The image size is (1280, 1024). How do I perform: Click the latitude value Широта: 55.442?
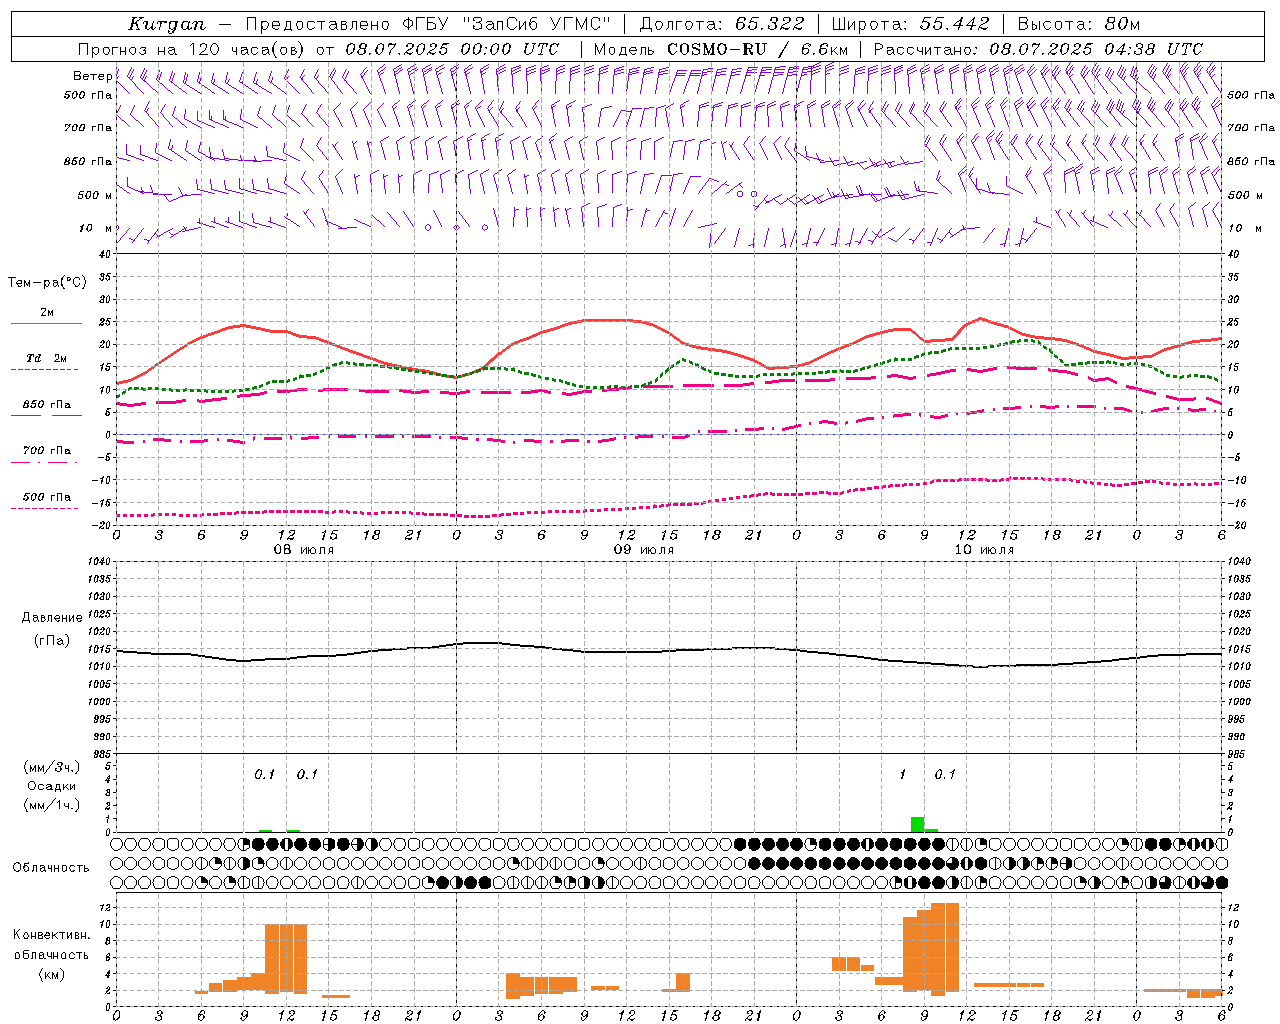click(x=910, y=24)
